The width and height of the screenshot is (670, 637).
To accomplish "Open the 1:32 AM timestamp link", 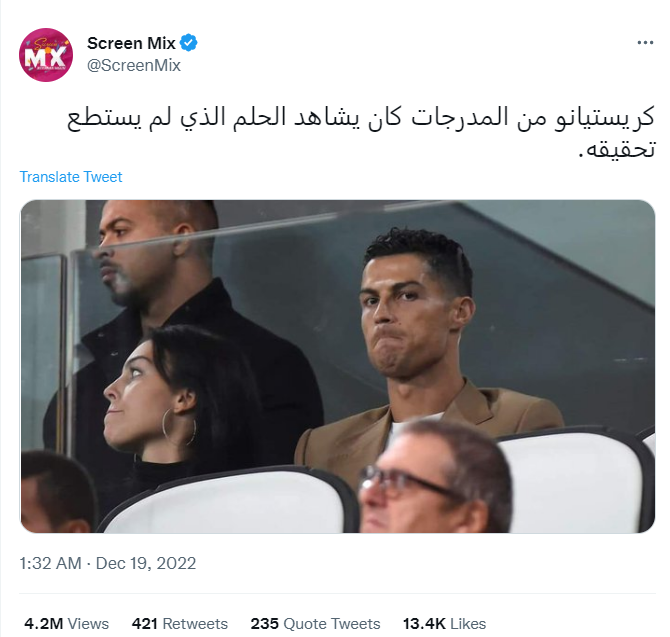I will click(x=50, y=563).
